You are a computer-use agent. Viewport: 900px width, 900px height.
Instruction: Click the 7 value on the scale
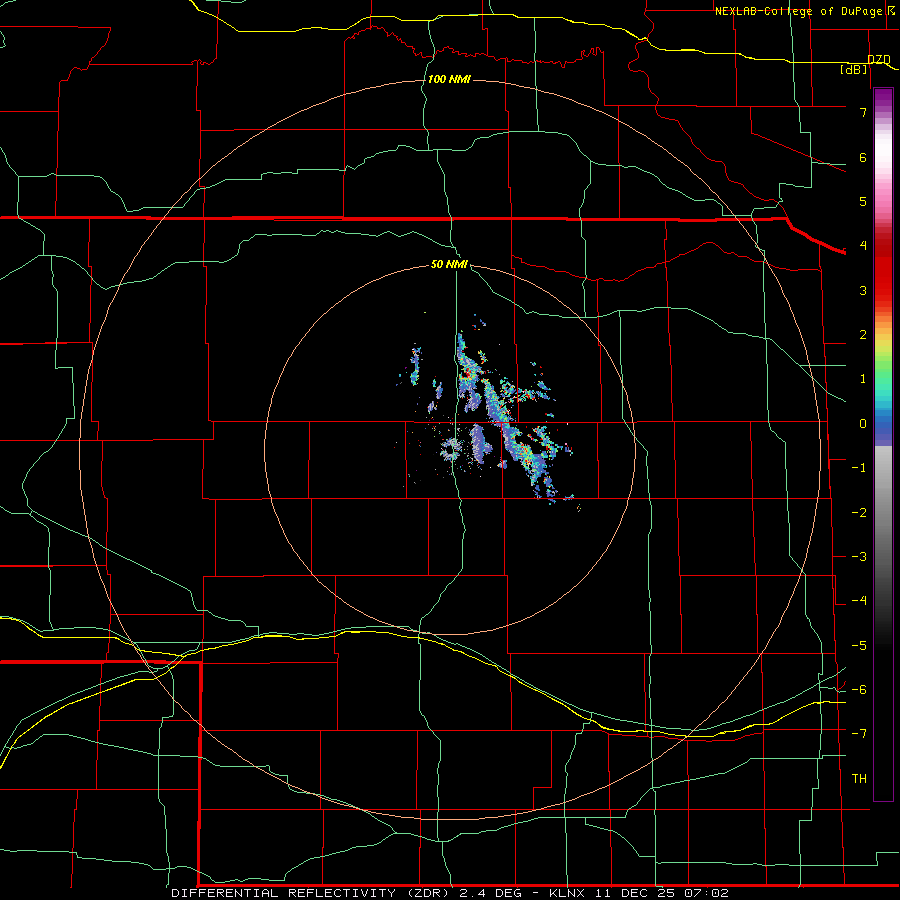pos(863,112)
